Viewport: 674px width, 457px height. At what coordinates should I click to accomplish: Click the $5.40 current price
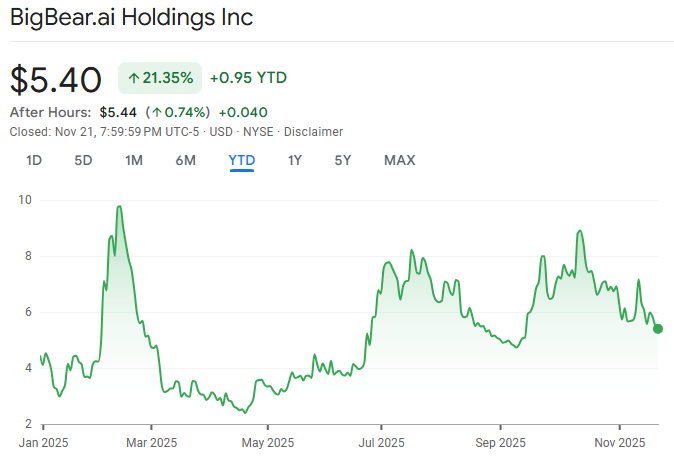56,78
